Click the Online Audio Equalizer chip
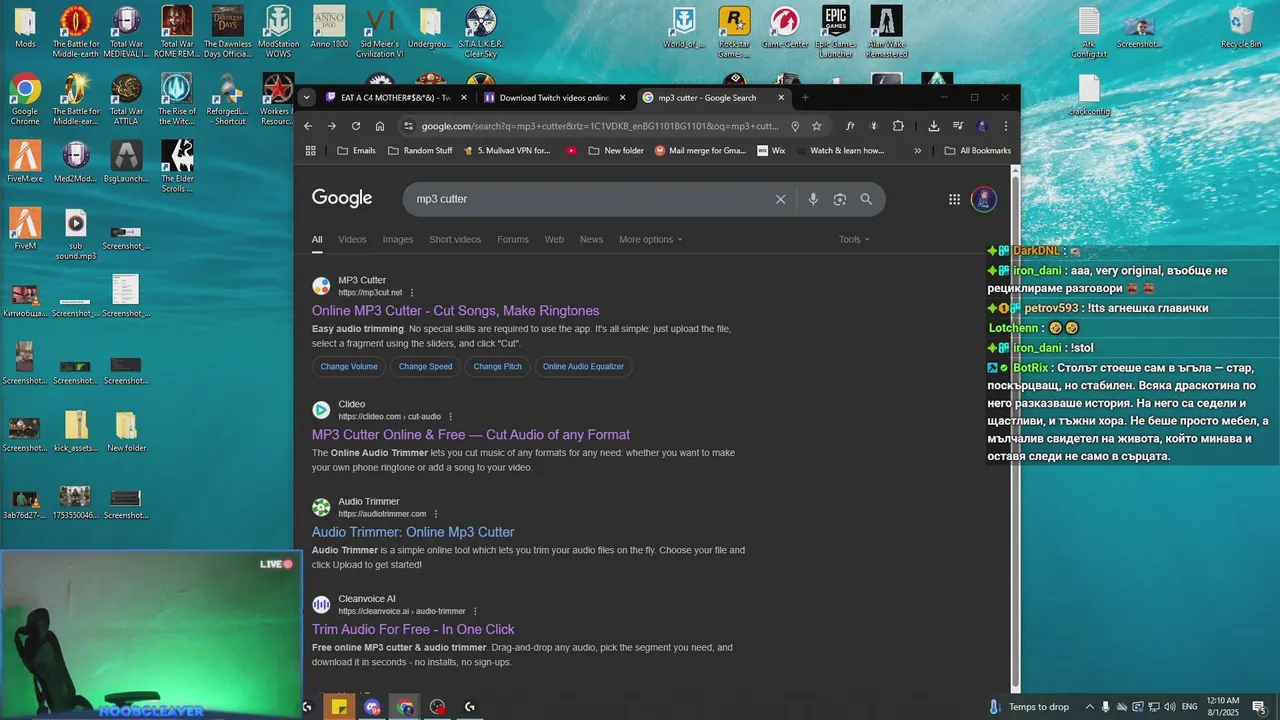Viewport: 1280px width, 720px height. click(x=583, y=367)
